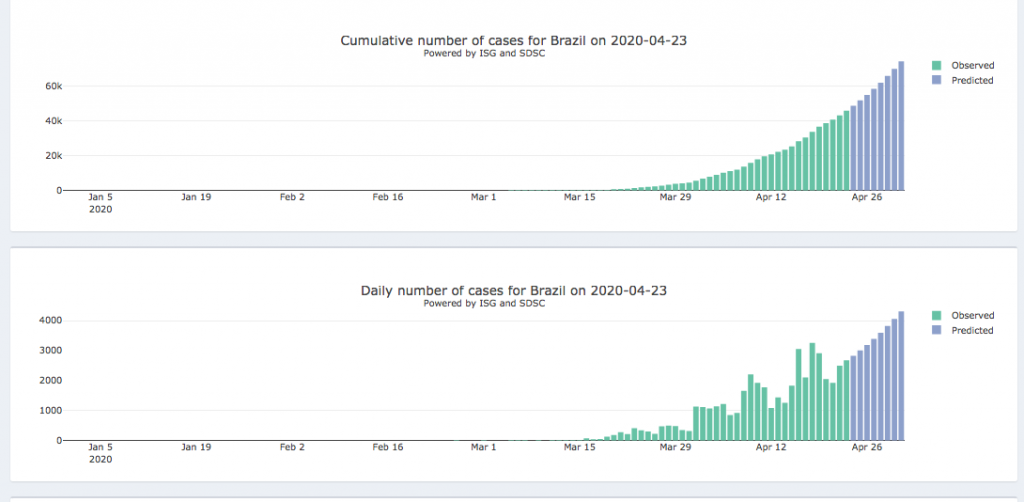Click purple Predicted swatch in daily chart legend

click(937, 330)
